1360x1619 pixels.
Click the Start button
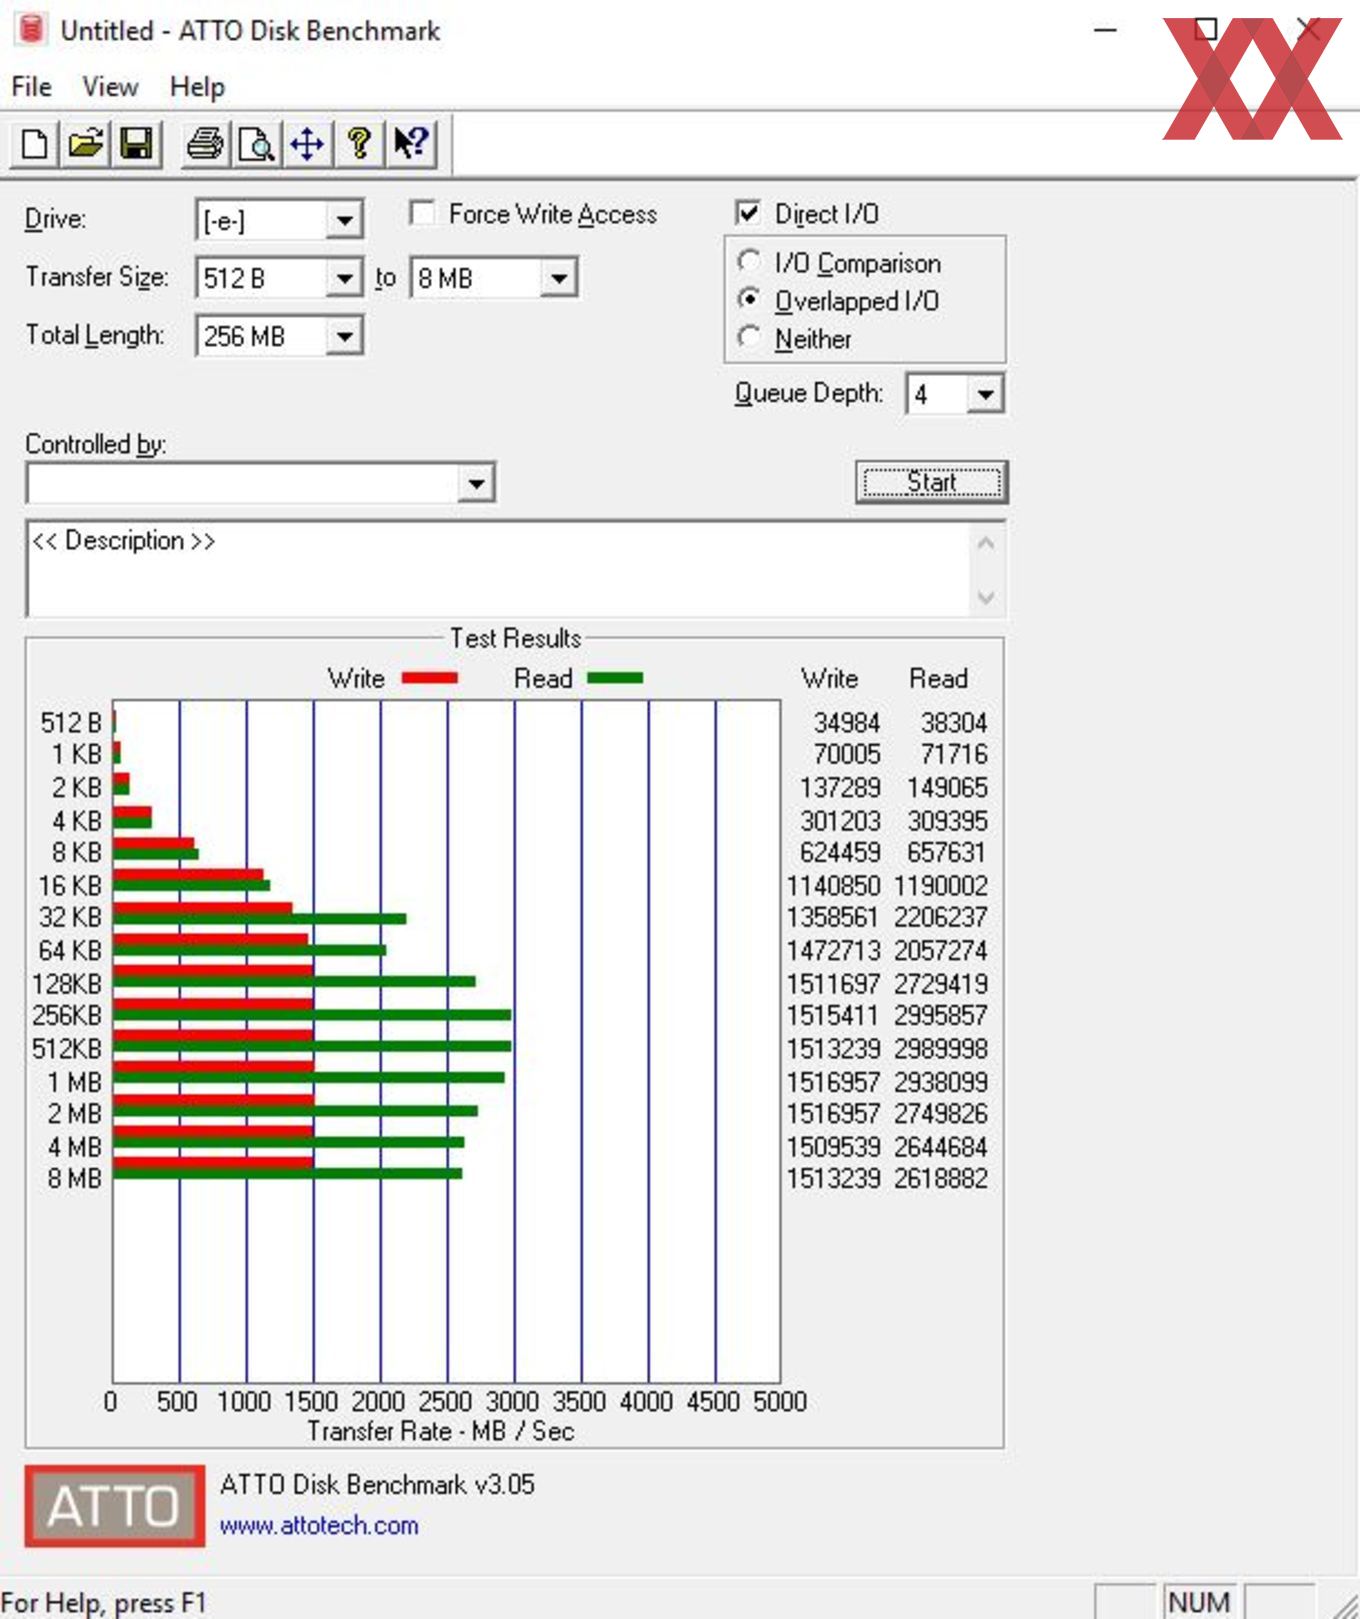tap(931, 482)
